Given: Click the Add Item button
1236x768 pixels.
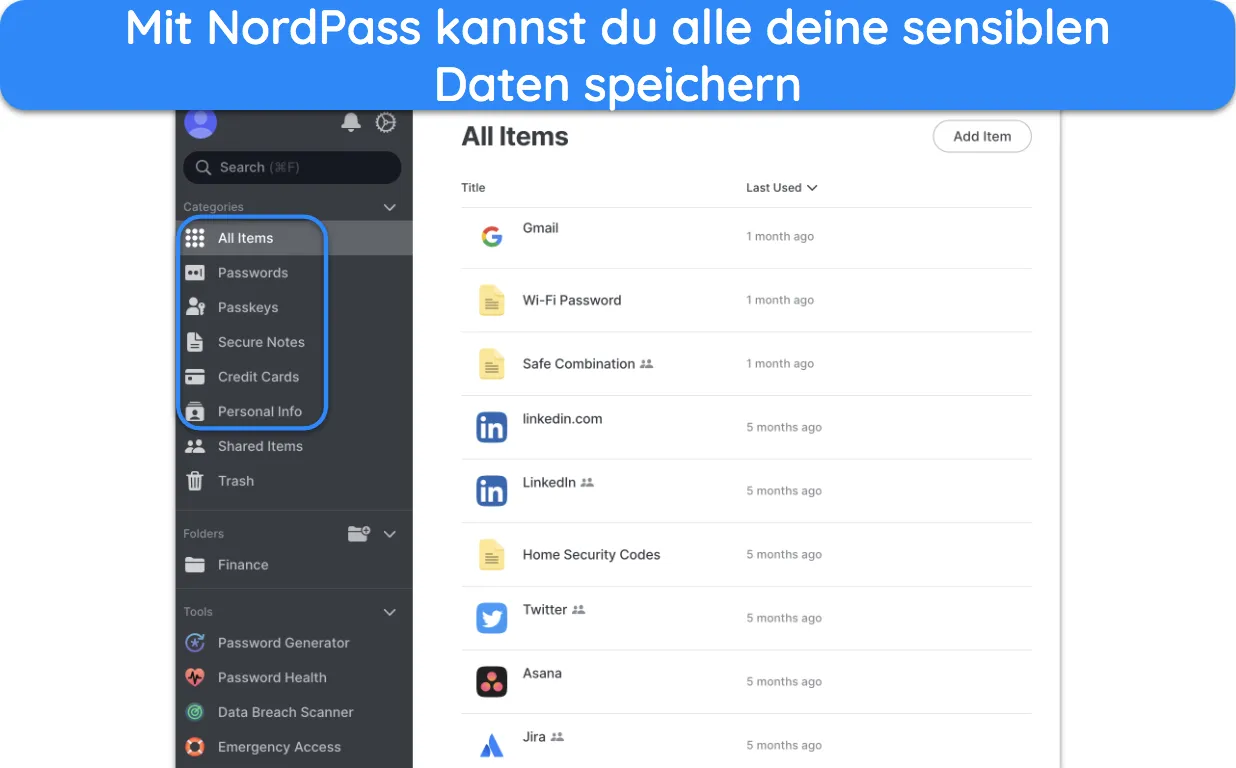Looking at the screenshot, I should [x=982, y=136].
